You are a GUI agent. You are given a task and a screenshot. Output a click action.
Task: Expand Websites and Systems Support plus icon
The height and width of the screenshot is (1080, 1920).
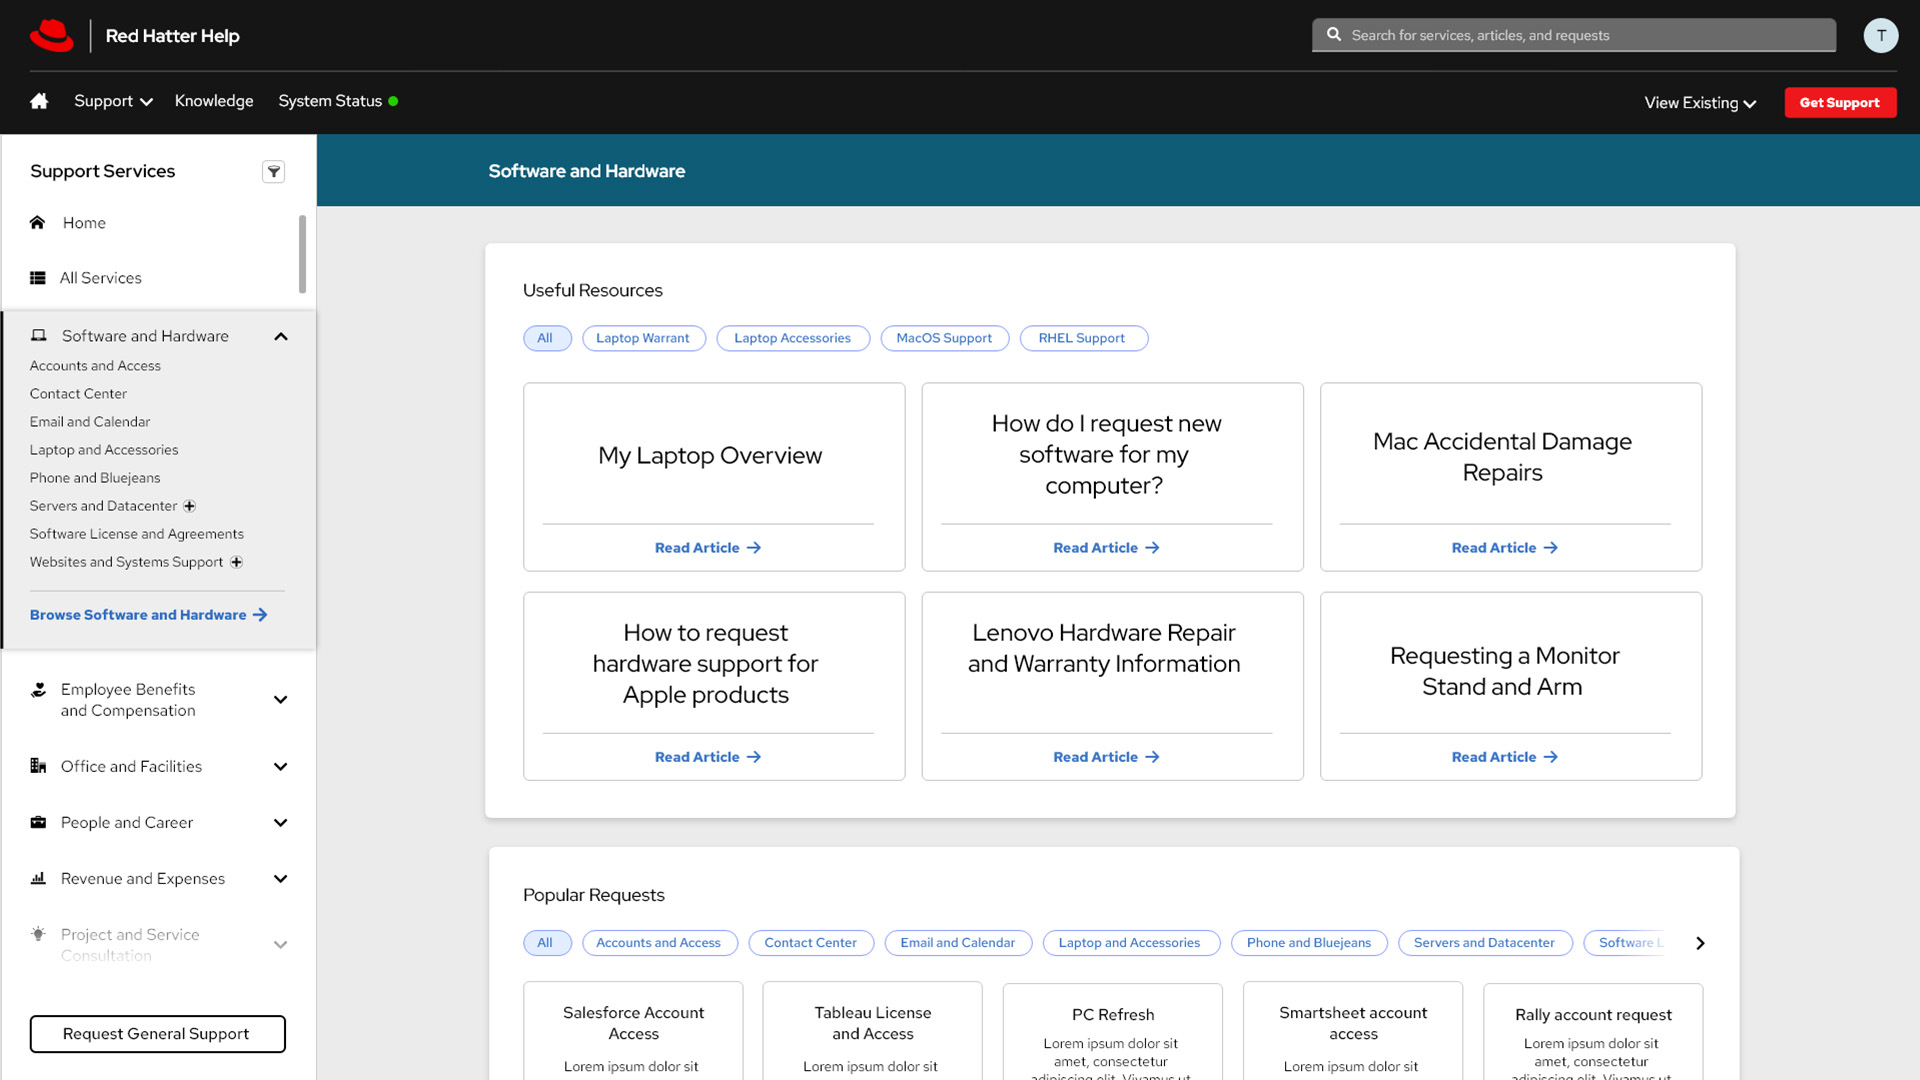coord(236,562)
